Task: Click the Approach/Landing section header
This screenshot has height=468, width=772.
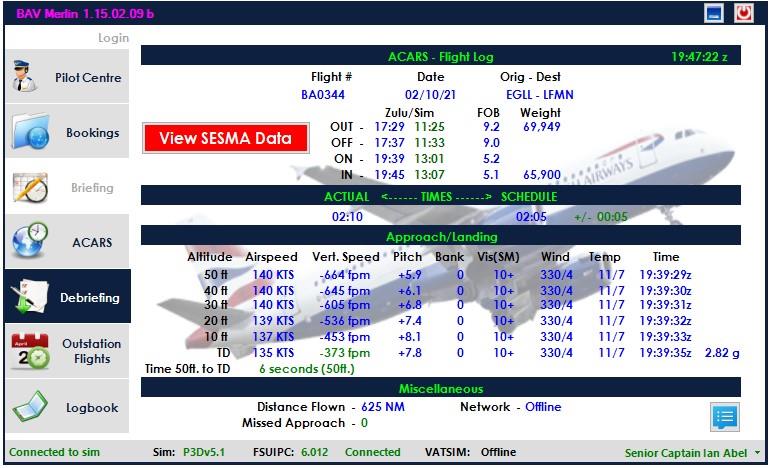Action: click(442, 237)
